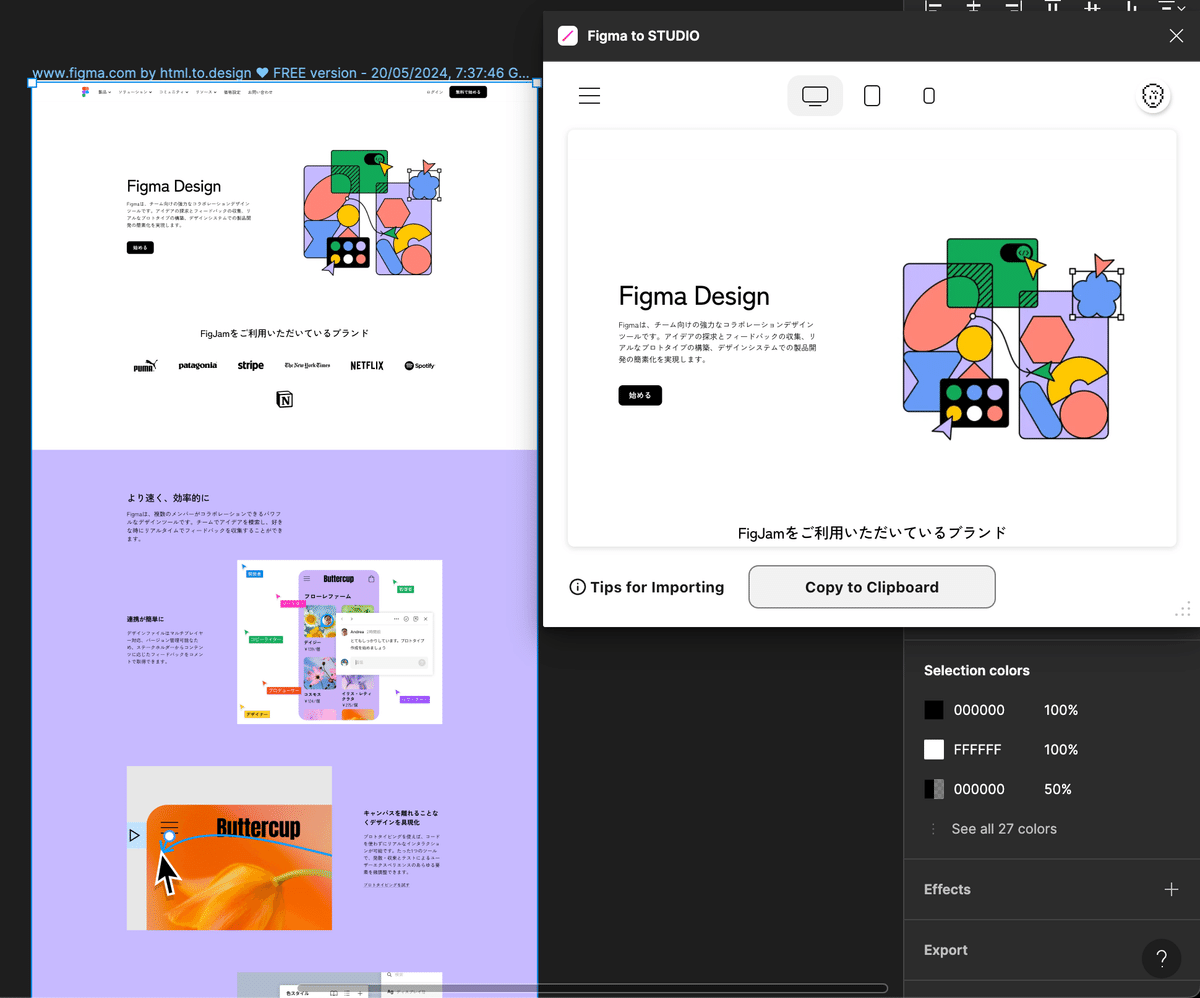The height and width of the screenshot is (998, 1200).
Task: Select the frame title www.figma.com by html.to.design
Action: point(281,73)
